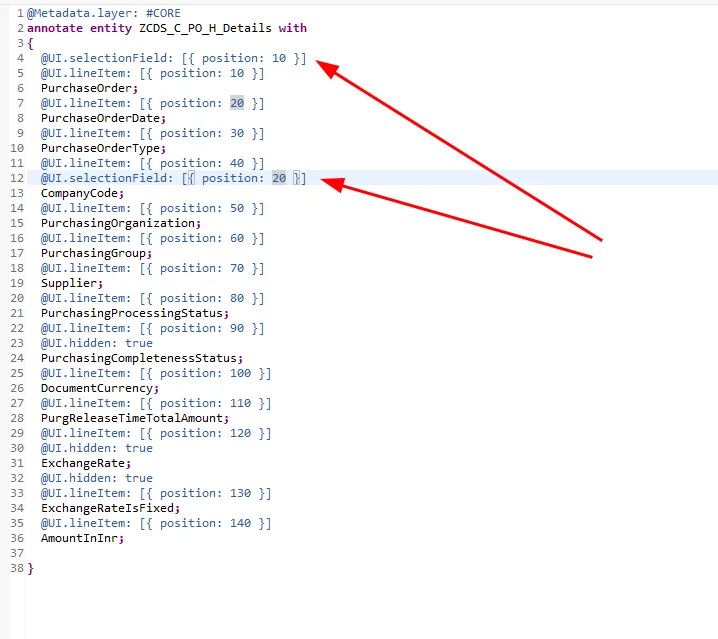
Task: Click the PurchasingGroup; field
Action: [97, 253]
